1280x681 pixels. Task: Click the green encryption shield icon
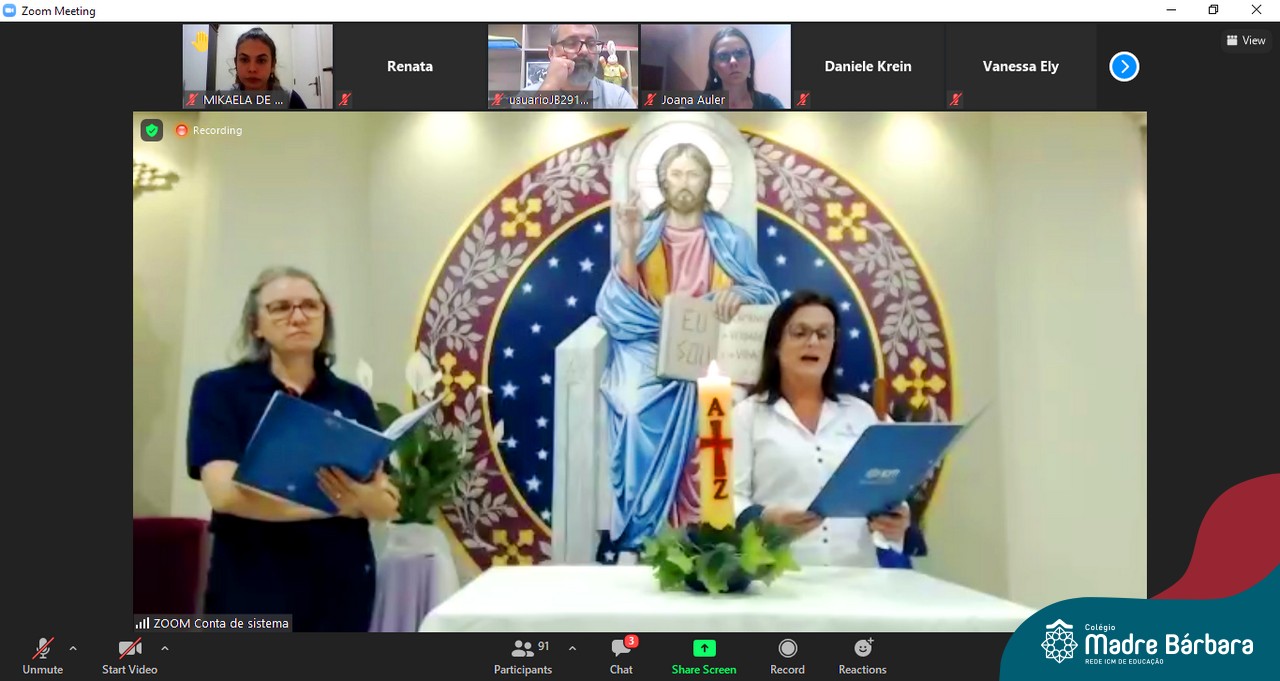tap(151, 130)
